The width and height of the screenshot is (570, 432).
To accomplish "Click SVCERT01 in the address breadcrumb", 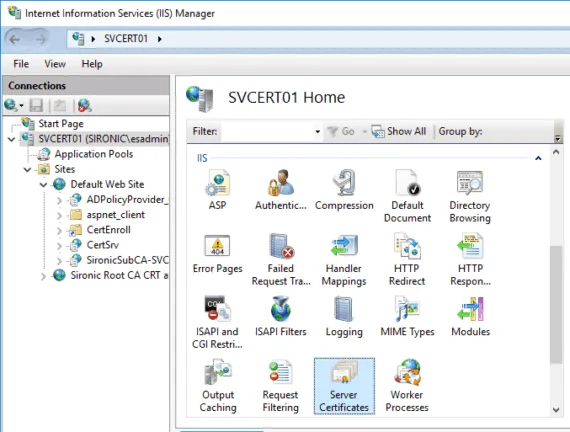I will (x=126, y=39).
